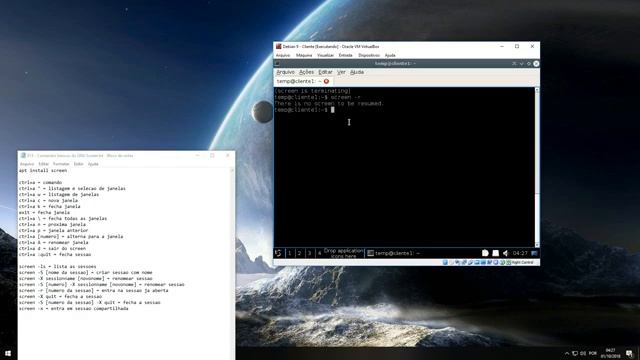640x360 pixels.
Task: Click 'screen -x = entra em sessao compartilhada' line
Action: (73, 309)
